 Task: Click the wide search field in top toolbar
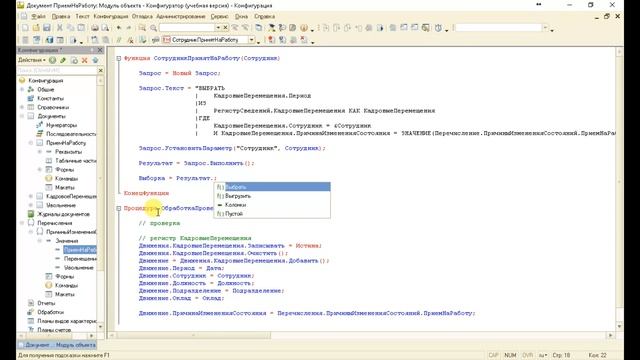499,28
